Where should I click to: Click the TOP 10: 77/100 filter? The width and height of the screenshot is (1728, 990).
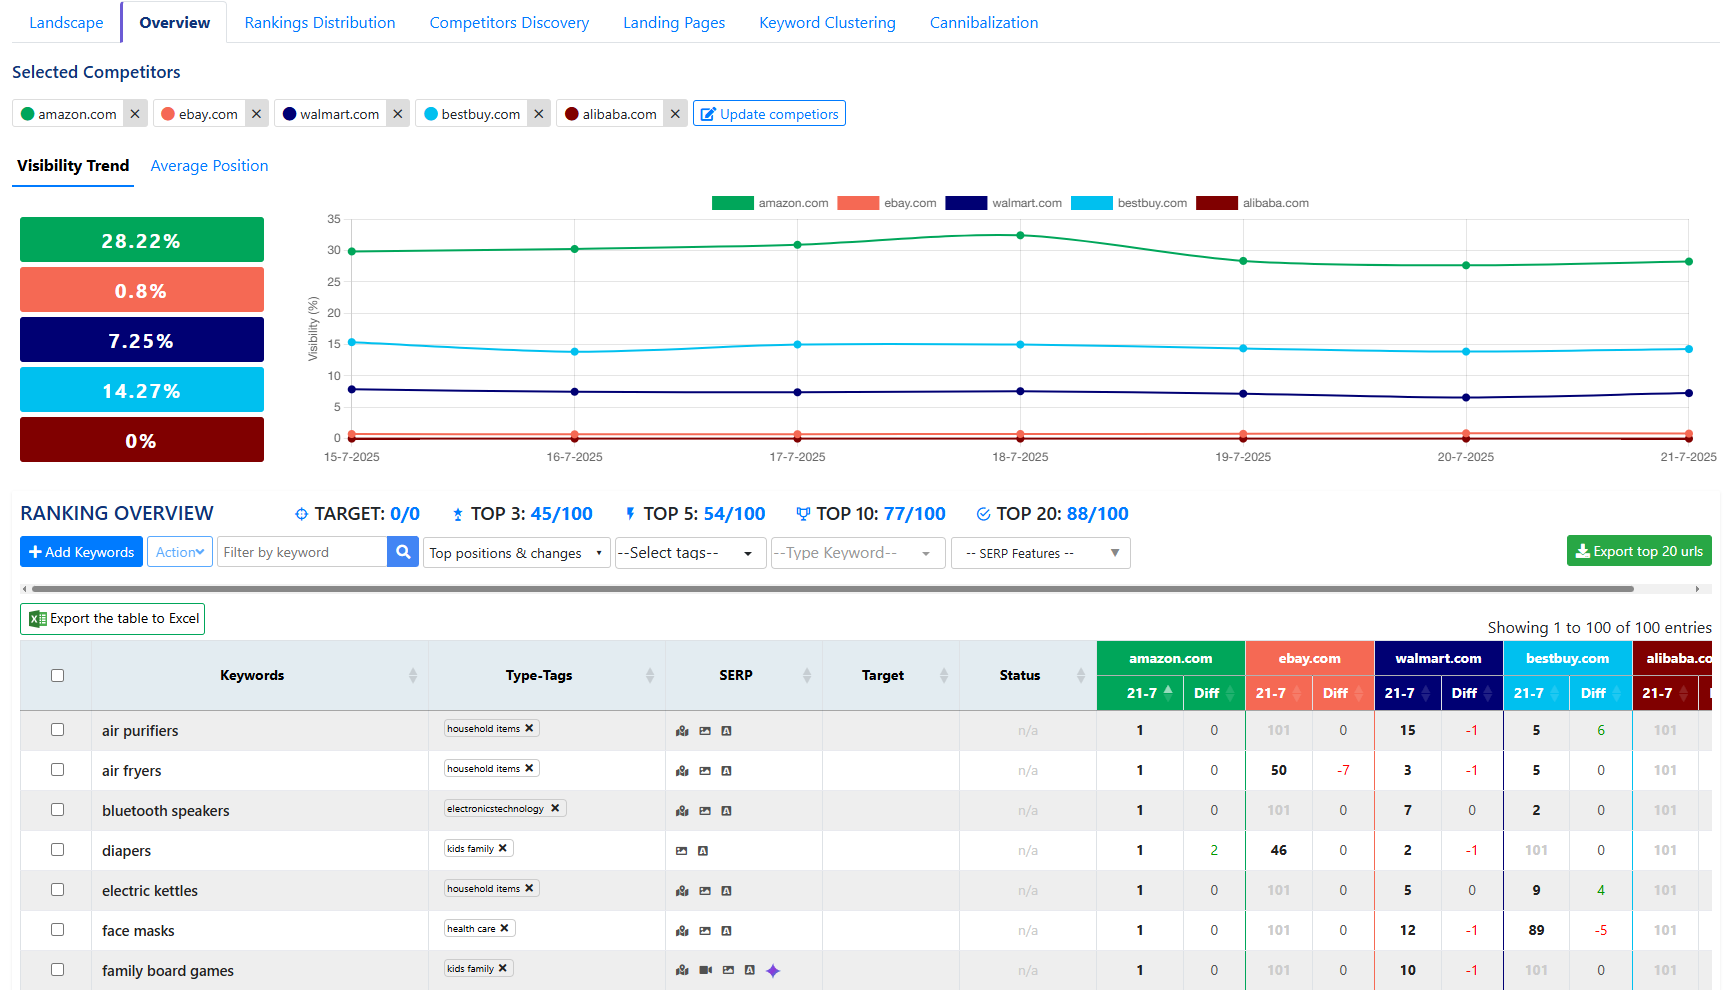click(870, 514)
